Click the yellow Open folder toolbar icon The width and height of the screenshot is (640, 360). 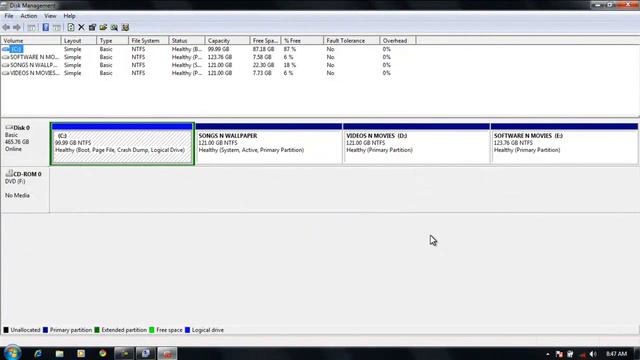click(103, 27)
